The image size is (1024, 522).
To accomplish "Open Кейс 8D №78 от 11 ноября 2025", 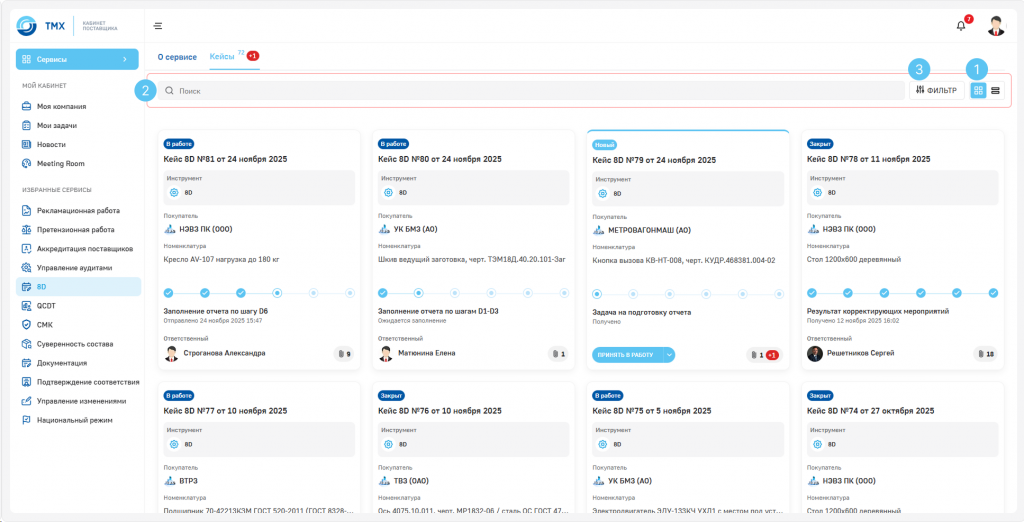I will pyautogui.click(x=868, y=159).
